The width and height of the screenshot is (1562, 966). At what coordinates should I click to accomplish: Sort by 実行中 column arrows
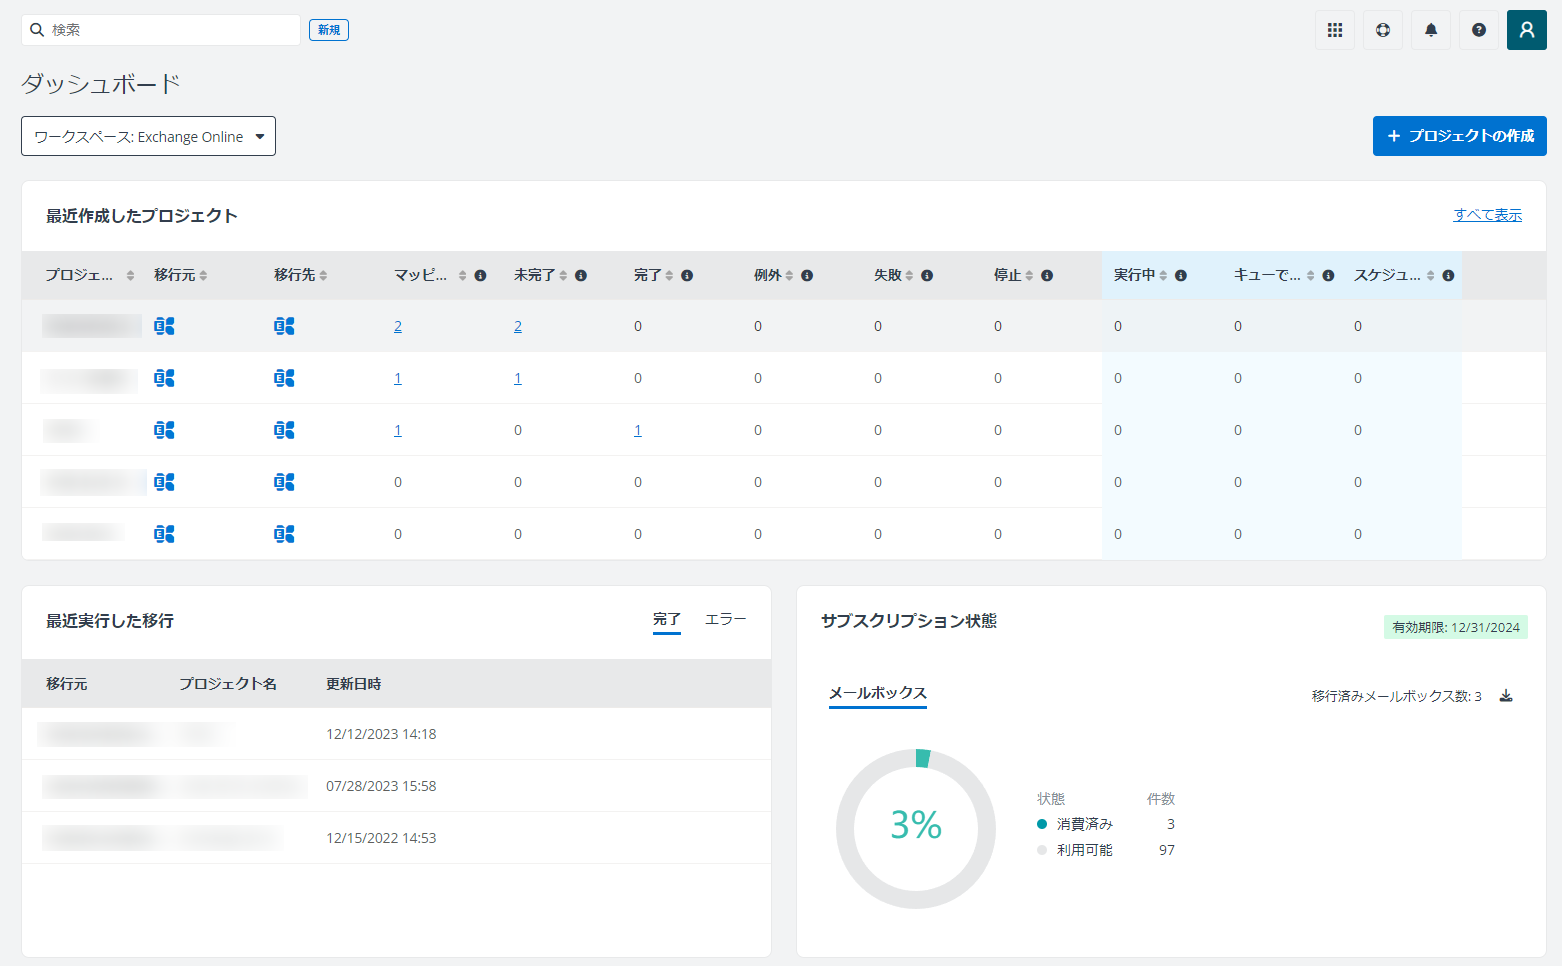click(1163, 276)
